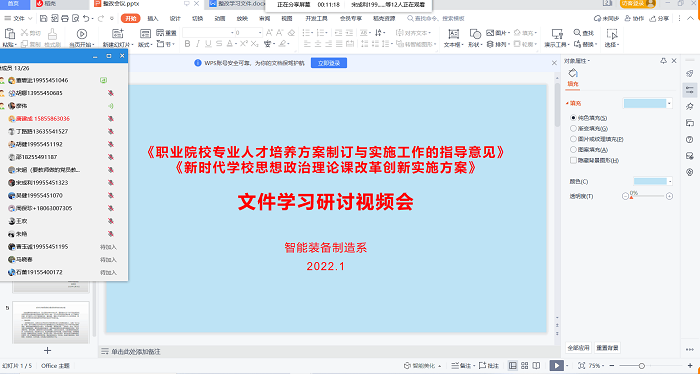This screenshot has width=700, height=374.
Task: Click the Collaborate button at top right
Action: pos(634,18)
